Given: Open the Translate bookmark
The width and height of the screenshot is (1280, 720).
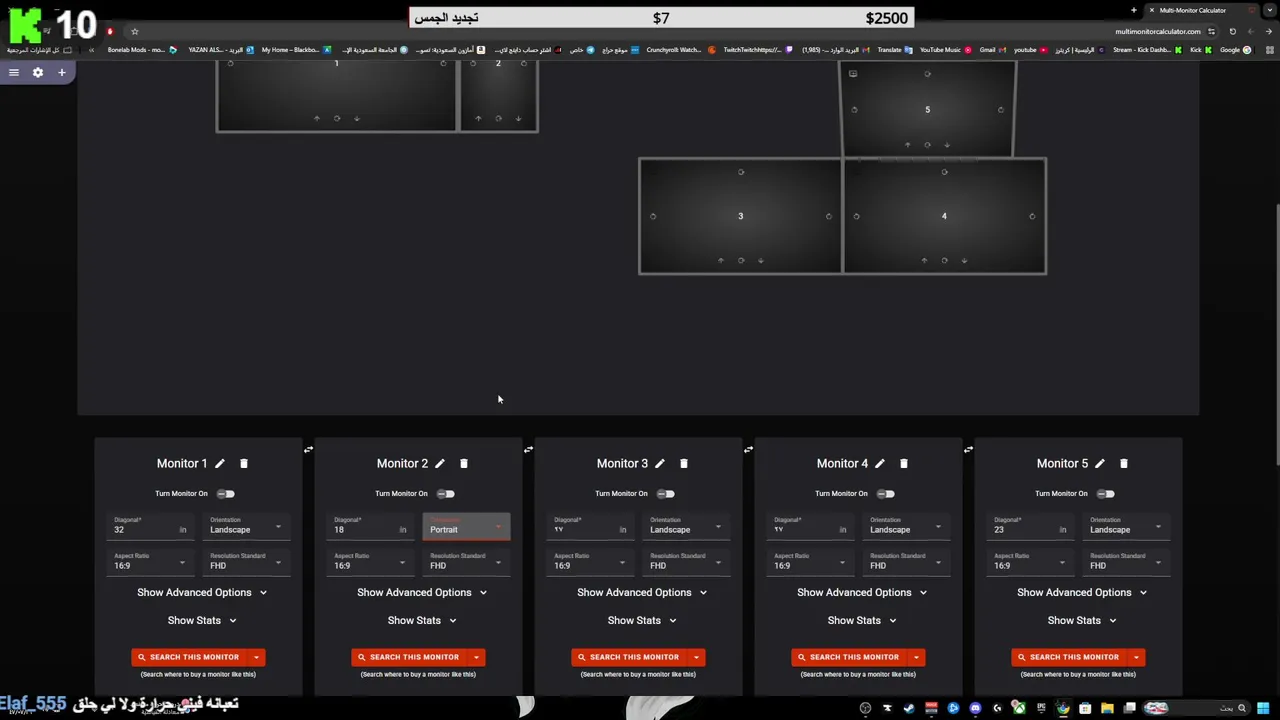Looking at the screenshot, I should [895, 50].
